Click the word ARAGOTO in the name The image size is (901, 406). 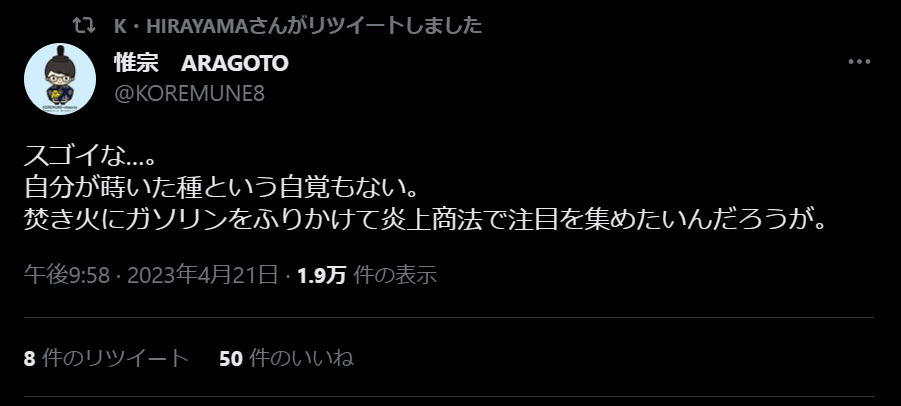tap(234, 64)
